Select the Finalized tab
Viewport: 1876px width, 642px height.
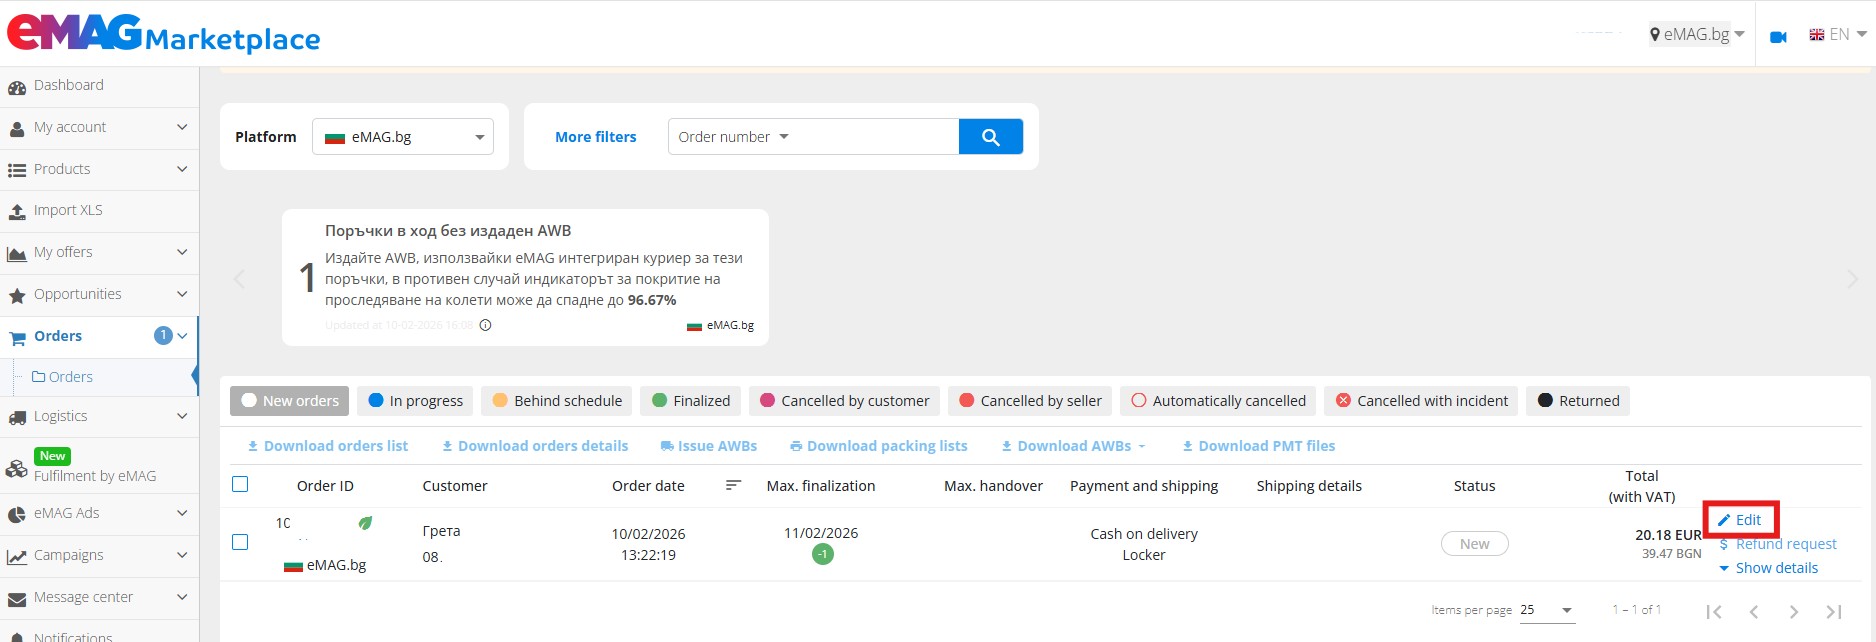tap(690, 401)
